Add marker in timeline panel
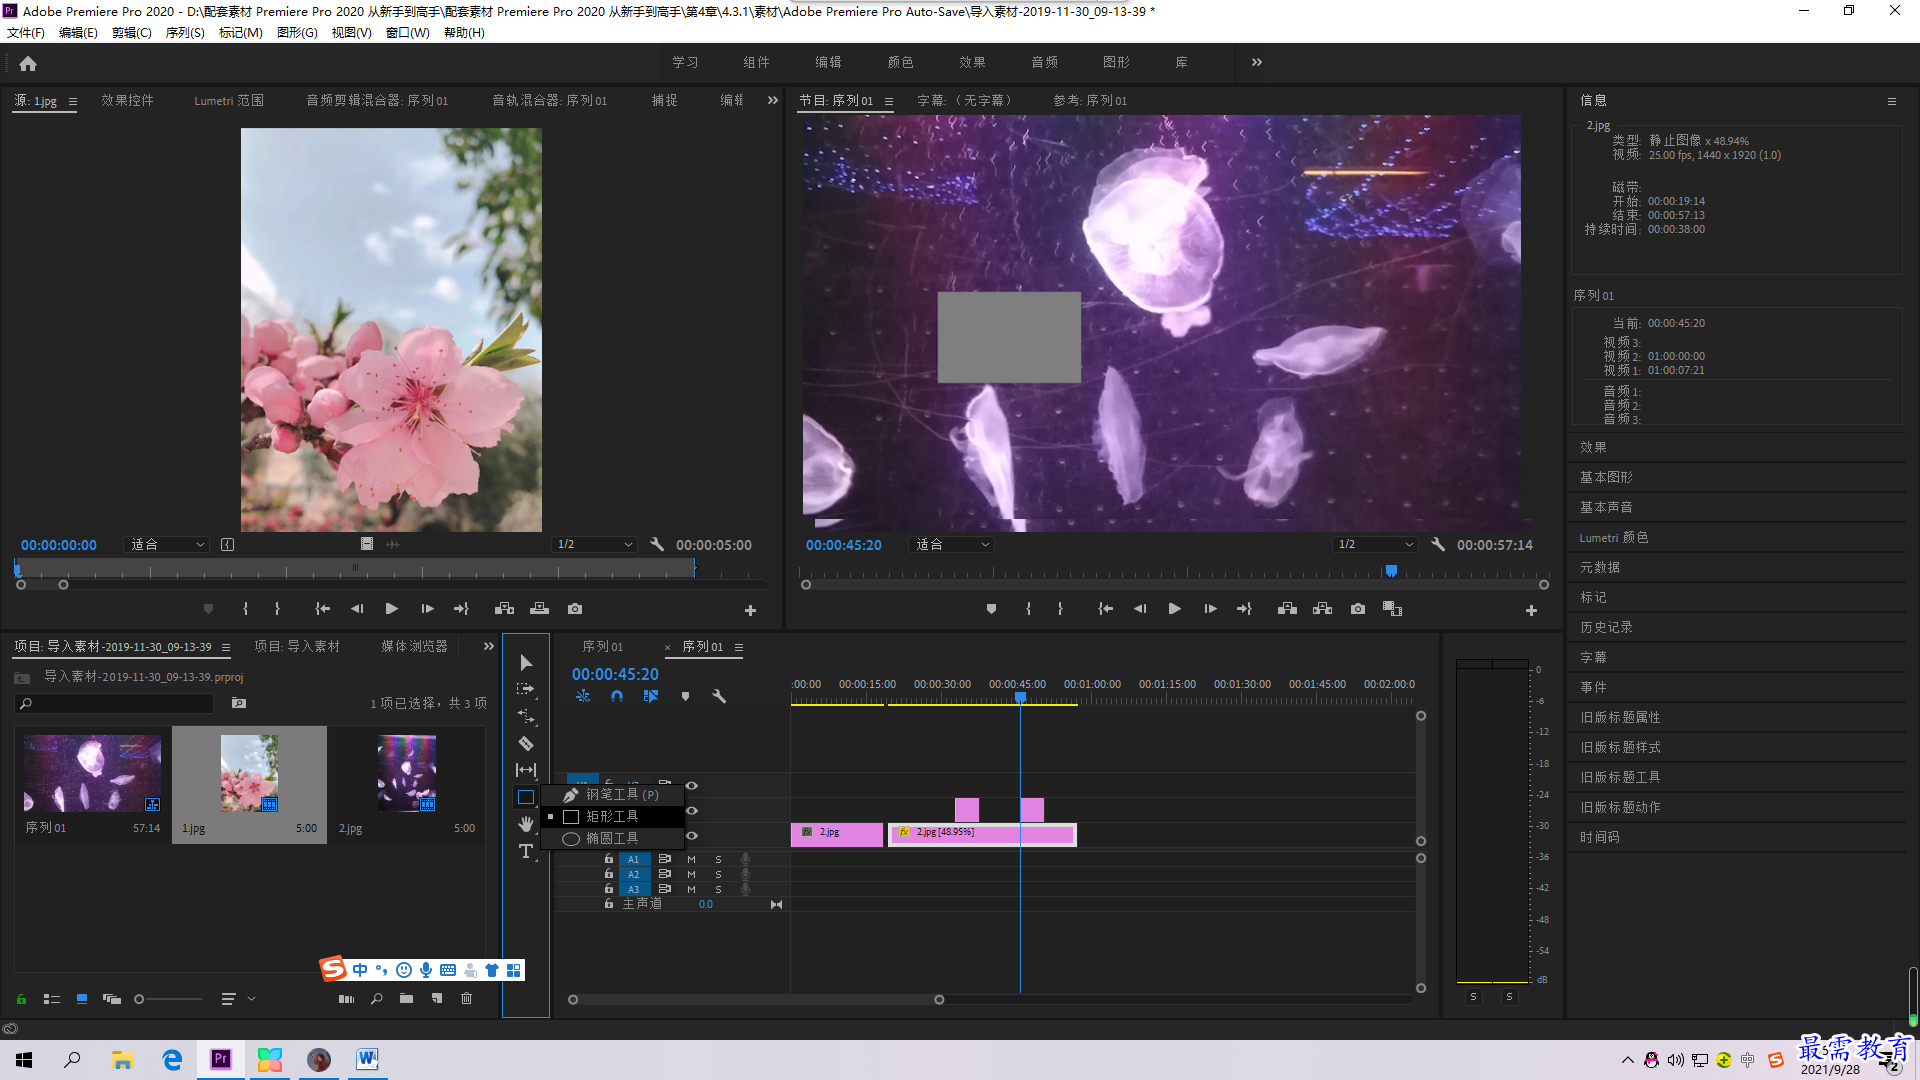The image size is (1920, 1080). click(685, 696)
